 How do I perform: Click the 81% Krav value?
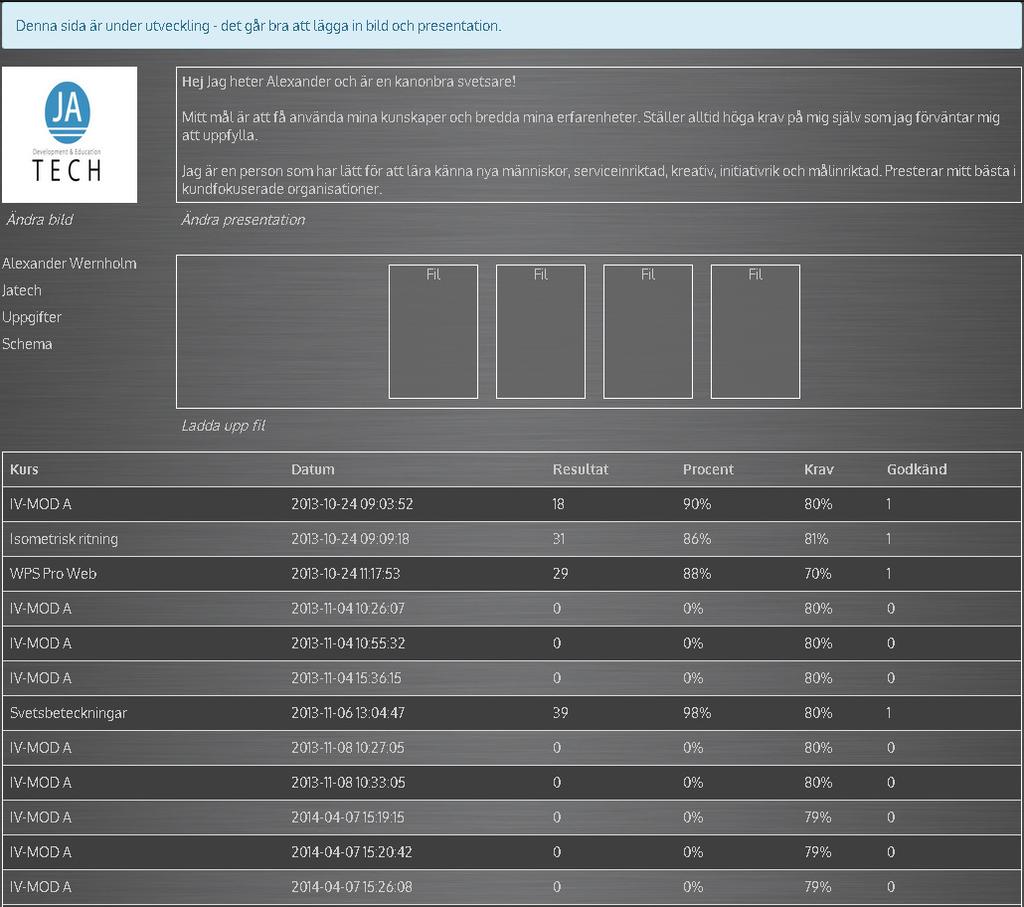pos(816,539)
